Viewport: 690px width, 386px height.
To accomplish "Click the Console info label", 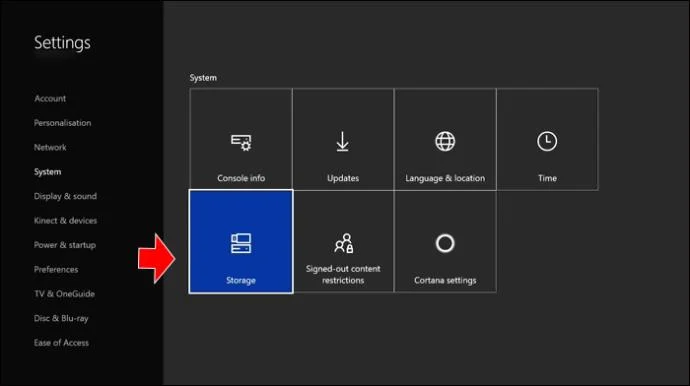I will click(241, 178).
